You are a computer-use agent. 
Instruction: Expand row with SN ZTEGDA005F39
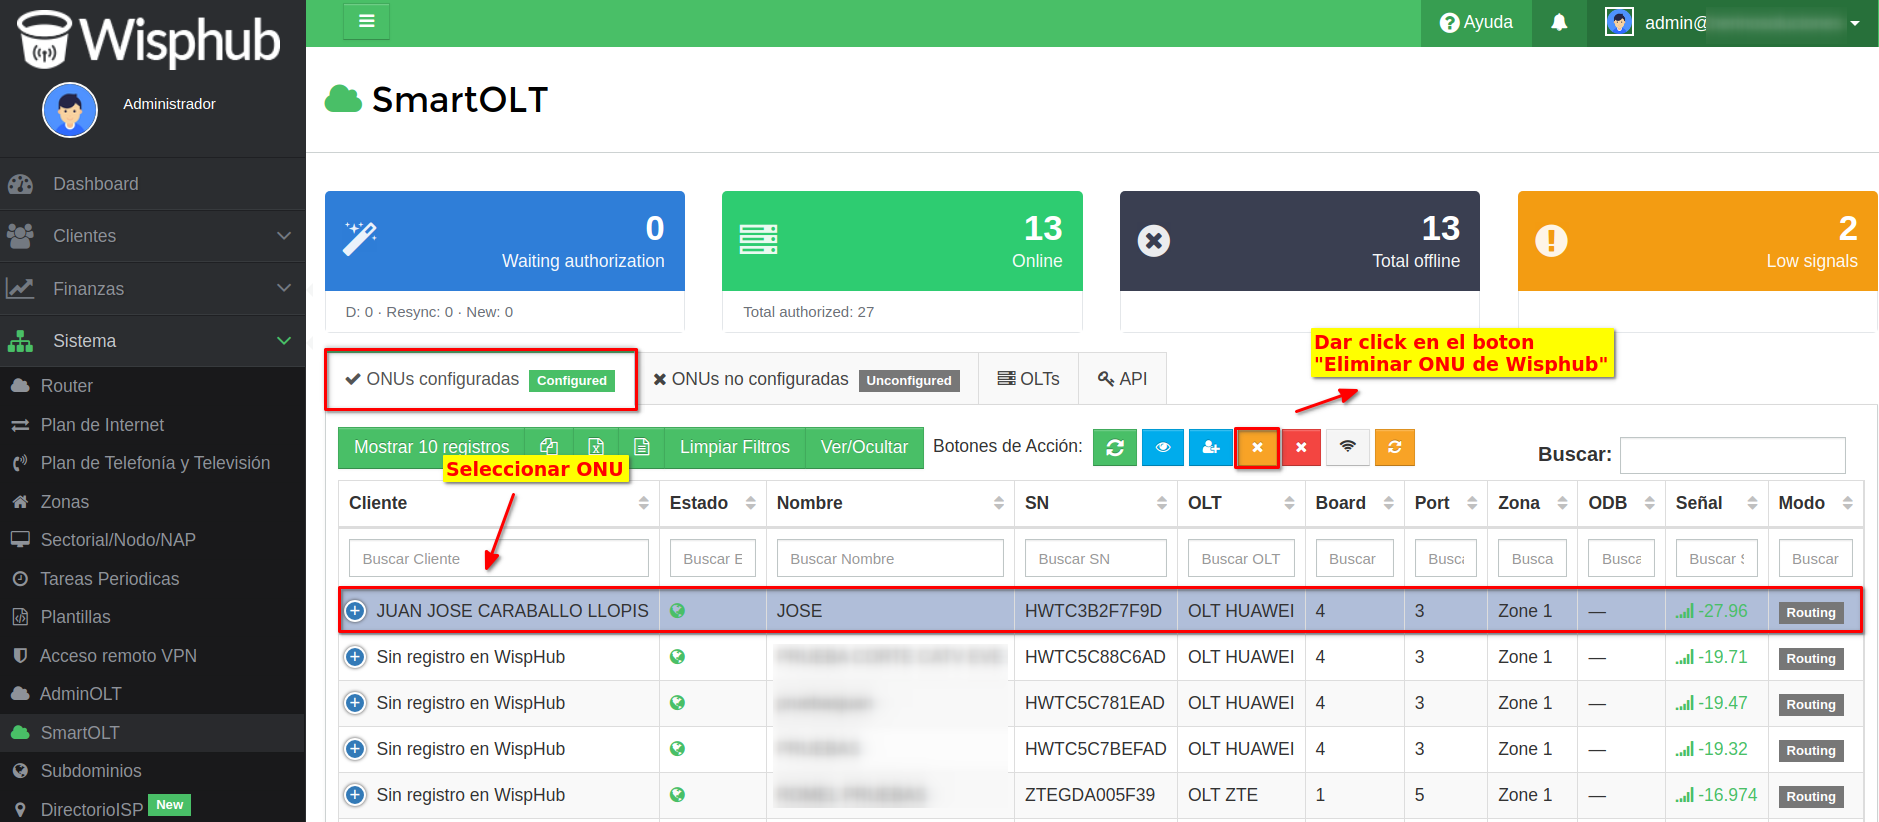pyautogui.click(x=355, y=795)
